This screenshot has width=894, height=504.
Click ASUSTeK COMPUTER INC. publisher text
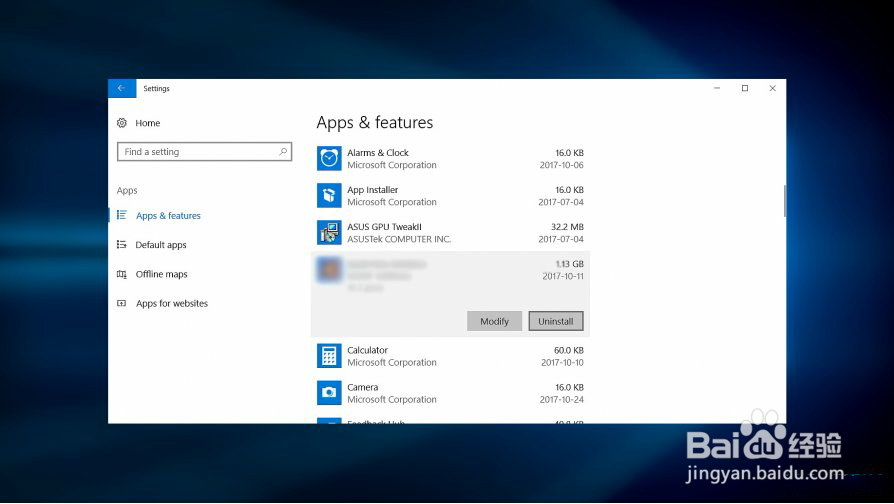tap(399, 239)
